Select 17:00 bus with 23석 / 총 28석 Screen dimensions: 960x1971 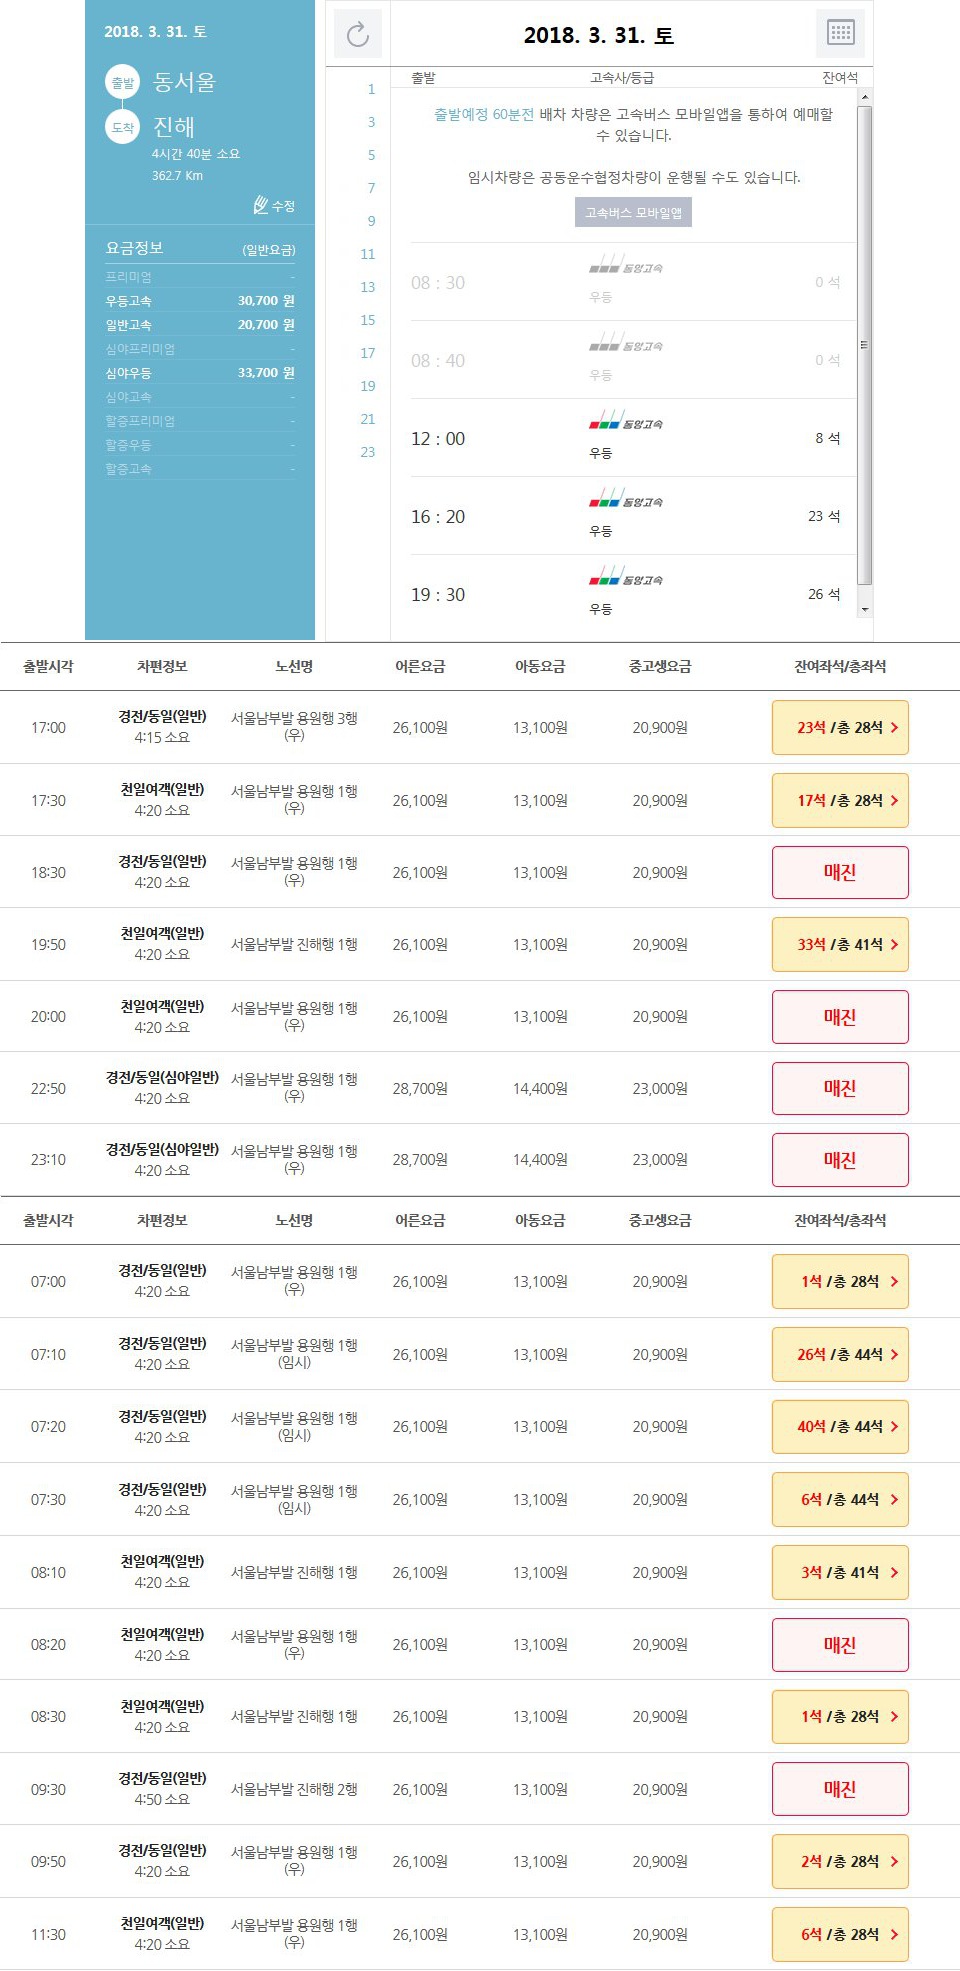[840, 728]
